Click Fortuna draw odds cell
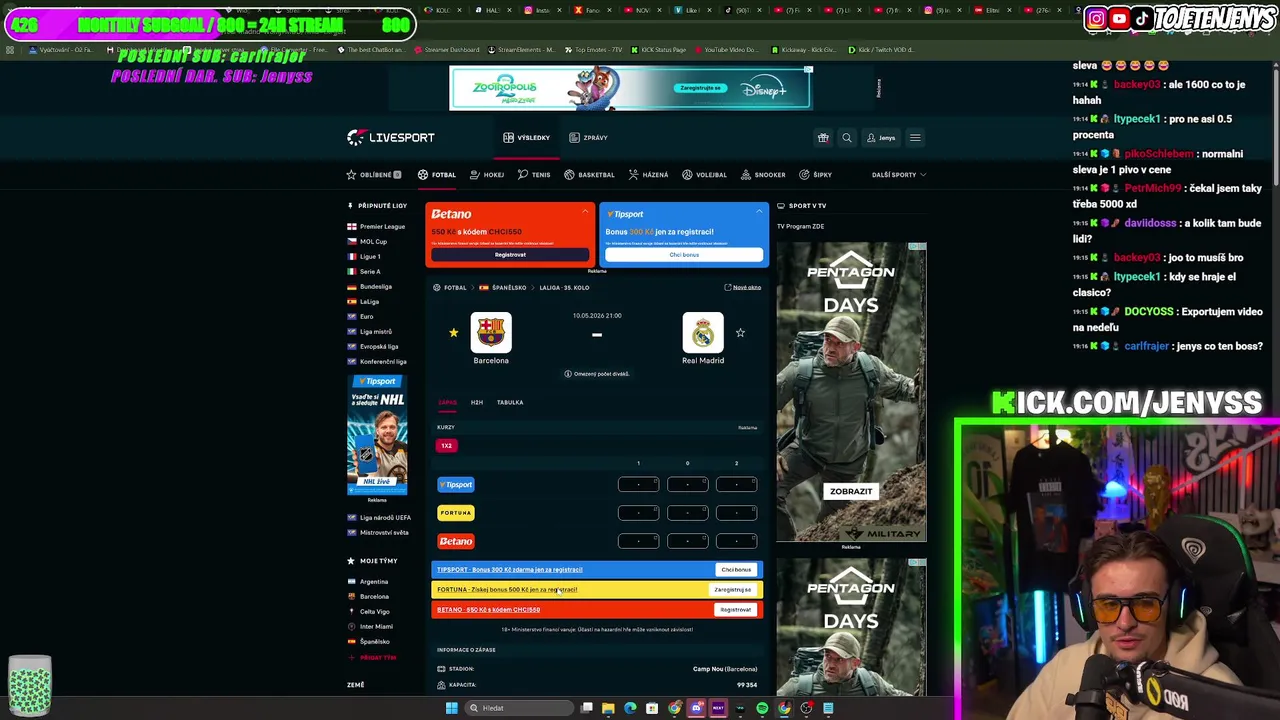 click(687, 513)
